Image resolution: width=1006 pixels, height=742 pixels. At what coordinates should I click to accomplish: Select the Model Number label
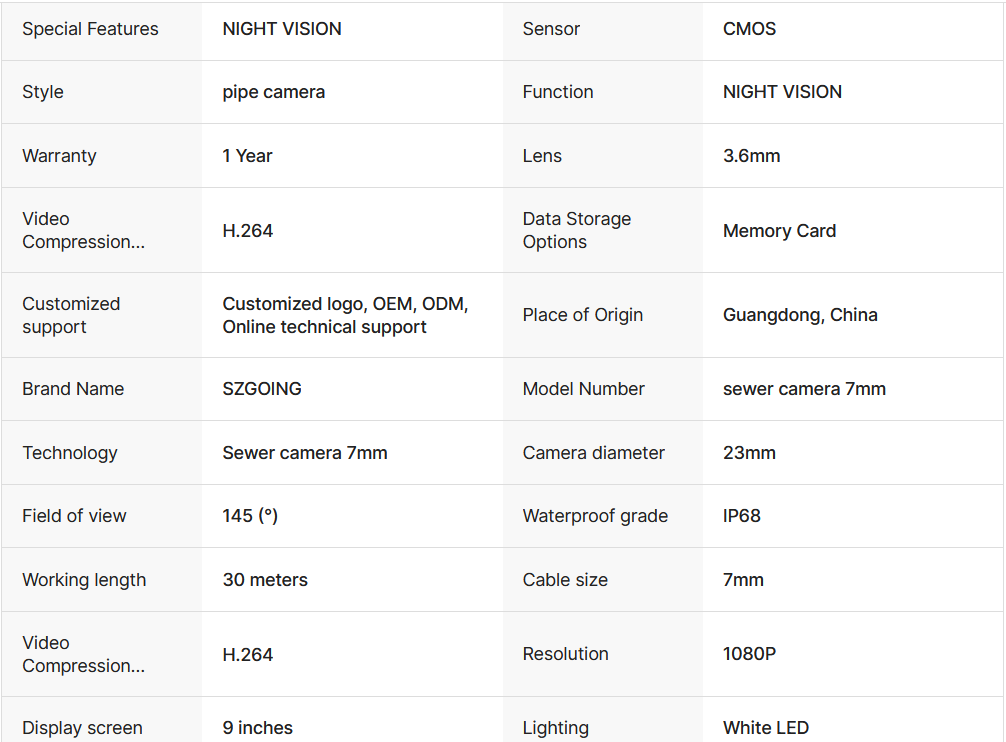click(x=583, y=389)
